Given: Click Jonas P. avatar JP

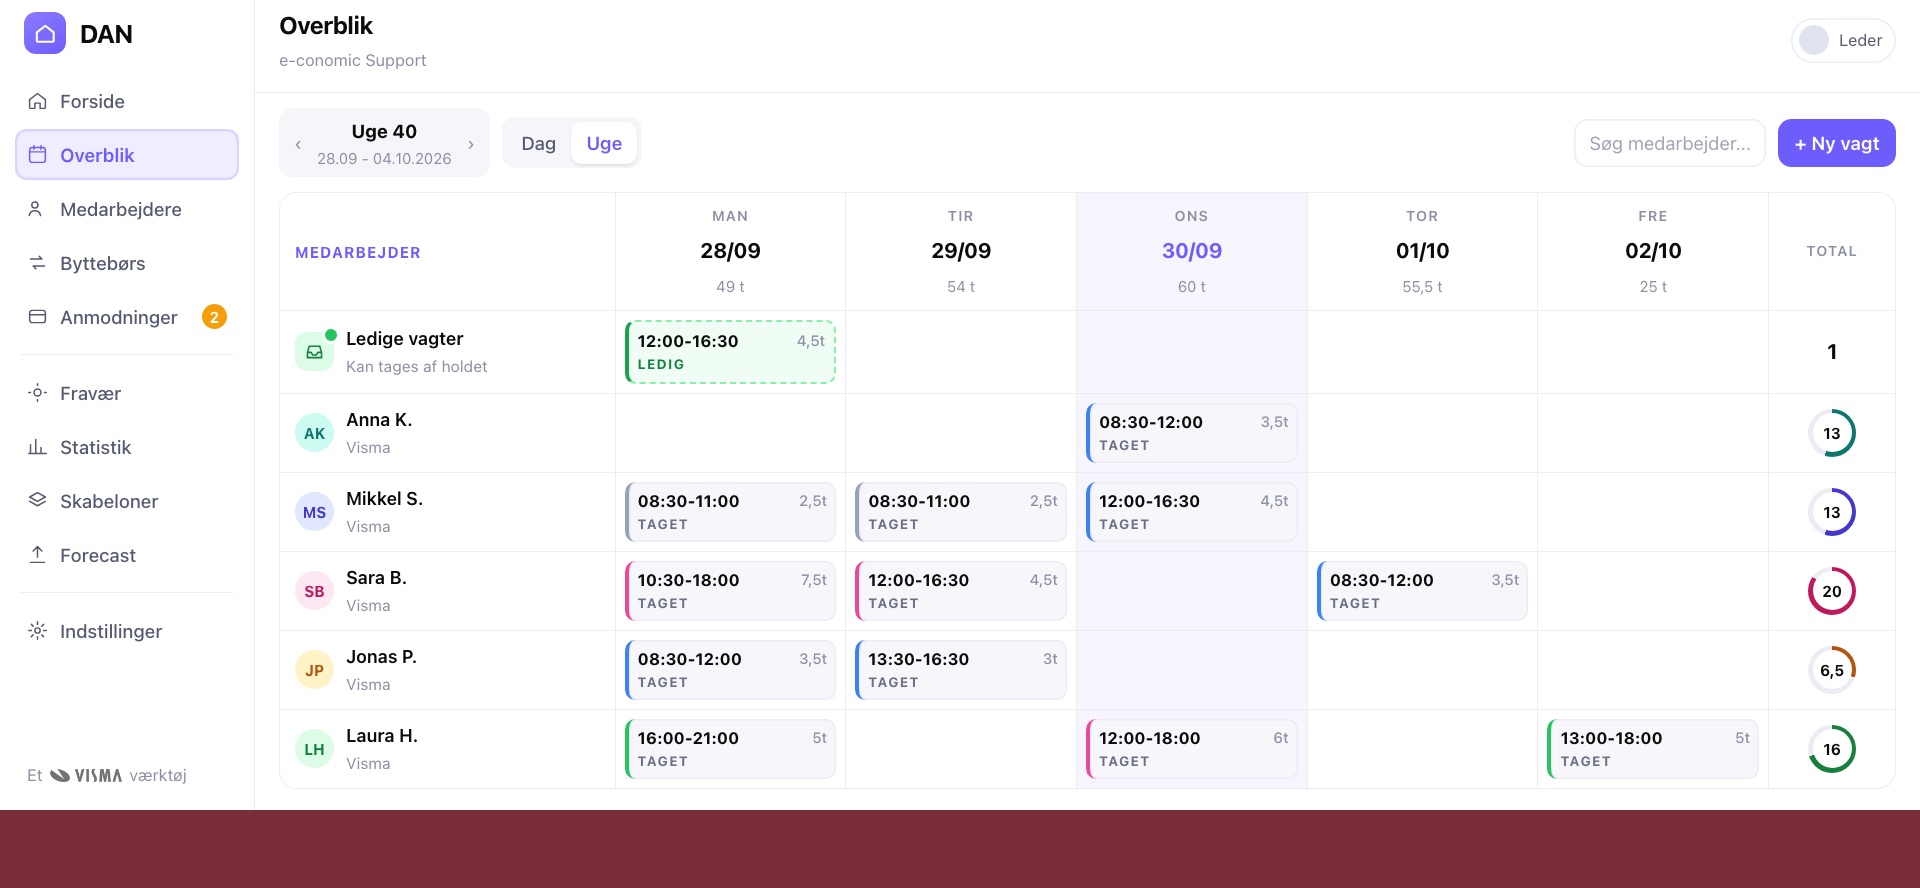Looking at the screenshot, I should pyautogui.click(x=314, y=670).
